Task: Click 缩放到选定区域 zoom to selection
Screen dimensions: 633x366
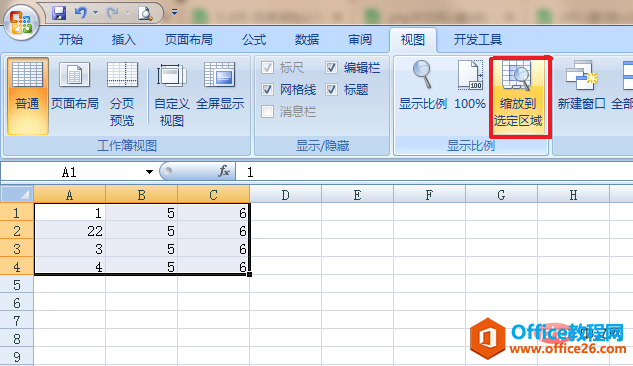Action: pyautogui.click(x=518, y=96)
